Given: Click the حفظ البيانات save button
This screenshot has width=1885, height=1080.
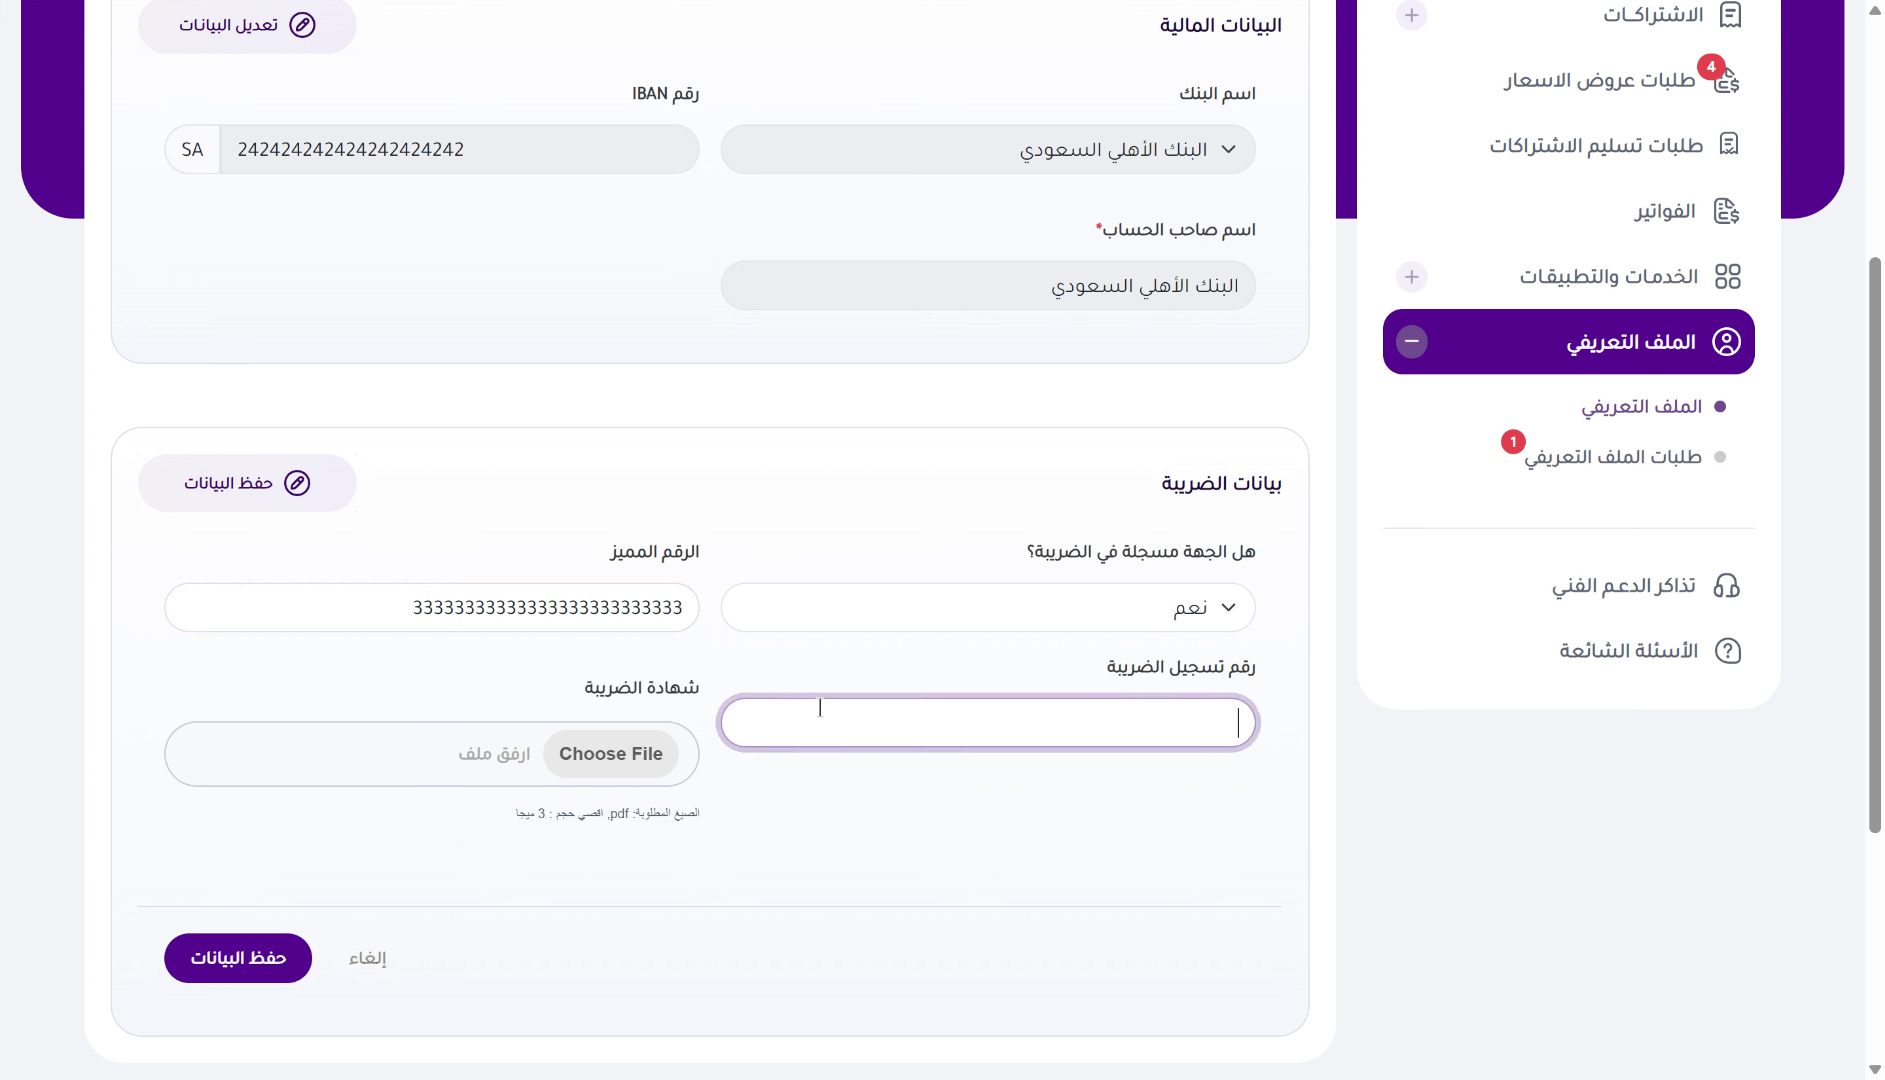Looking at the screenshot, I should (x=237, y=957).
